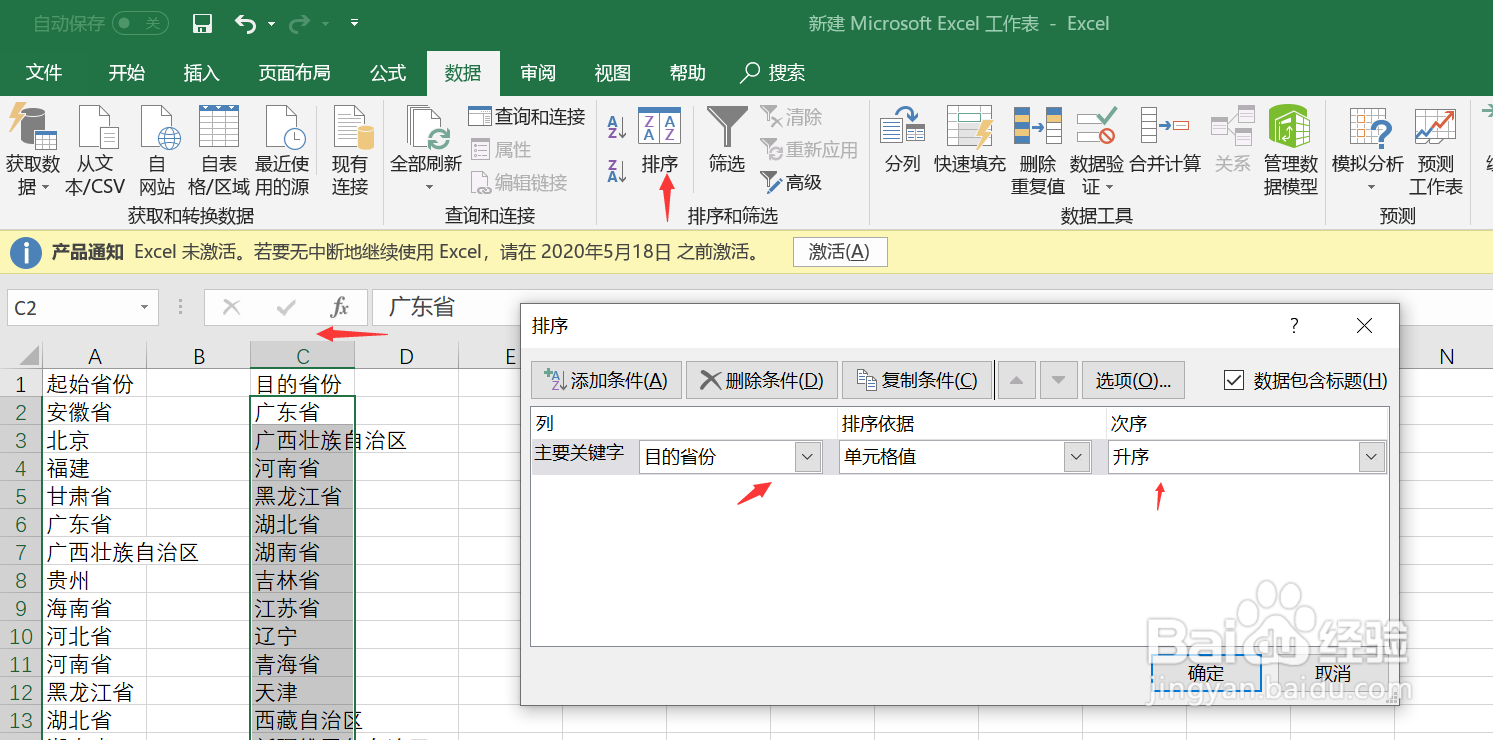Click the 查询和连接 button
Viewport: 1493px width, 740px height.
[527, 117]
